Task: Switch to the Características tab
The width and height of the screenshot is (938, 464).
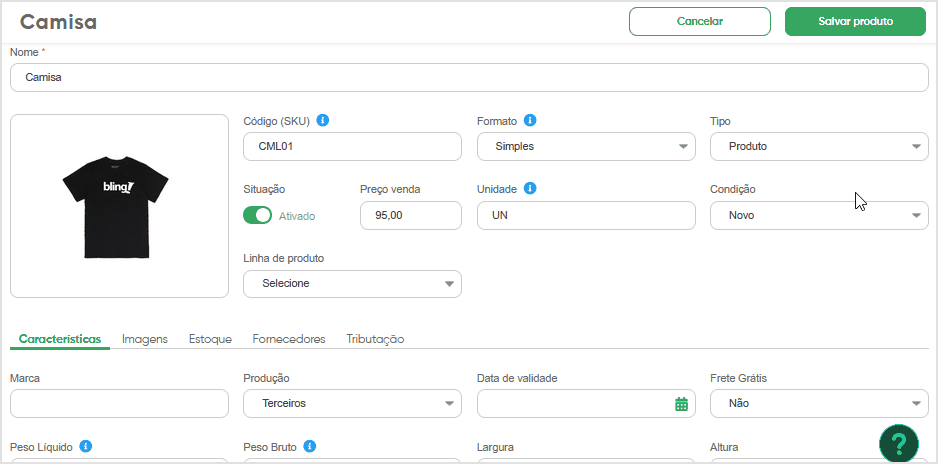Action: [x=60, y=339]
